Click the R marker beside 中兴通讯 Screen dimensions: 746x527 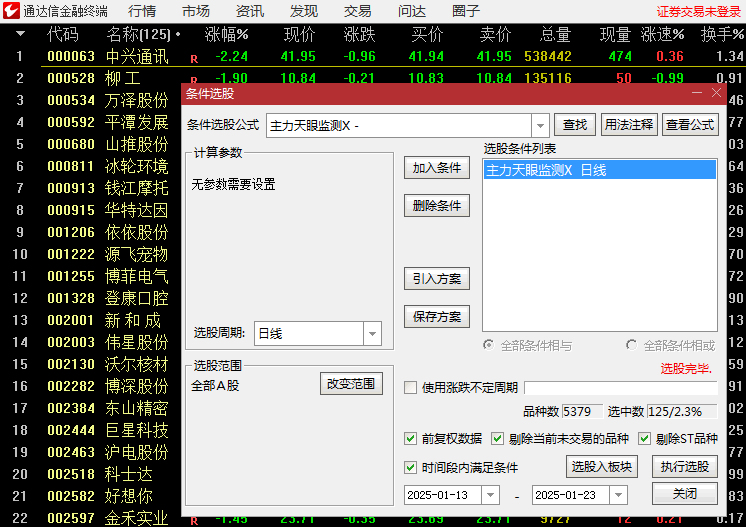click(x=194, y=59)
